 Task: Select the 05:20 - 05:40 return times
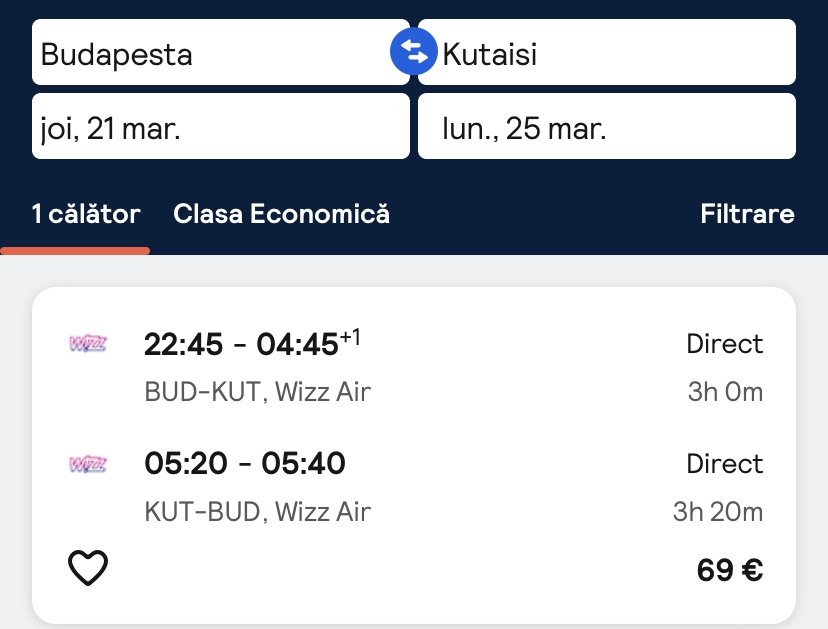245,464
